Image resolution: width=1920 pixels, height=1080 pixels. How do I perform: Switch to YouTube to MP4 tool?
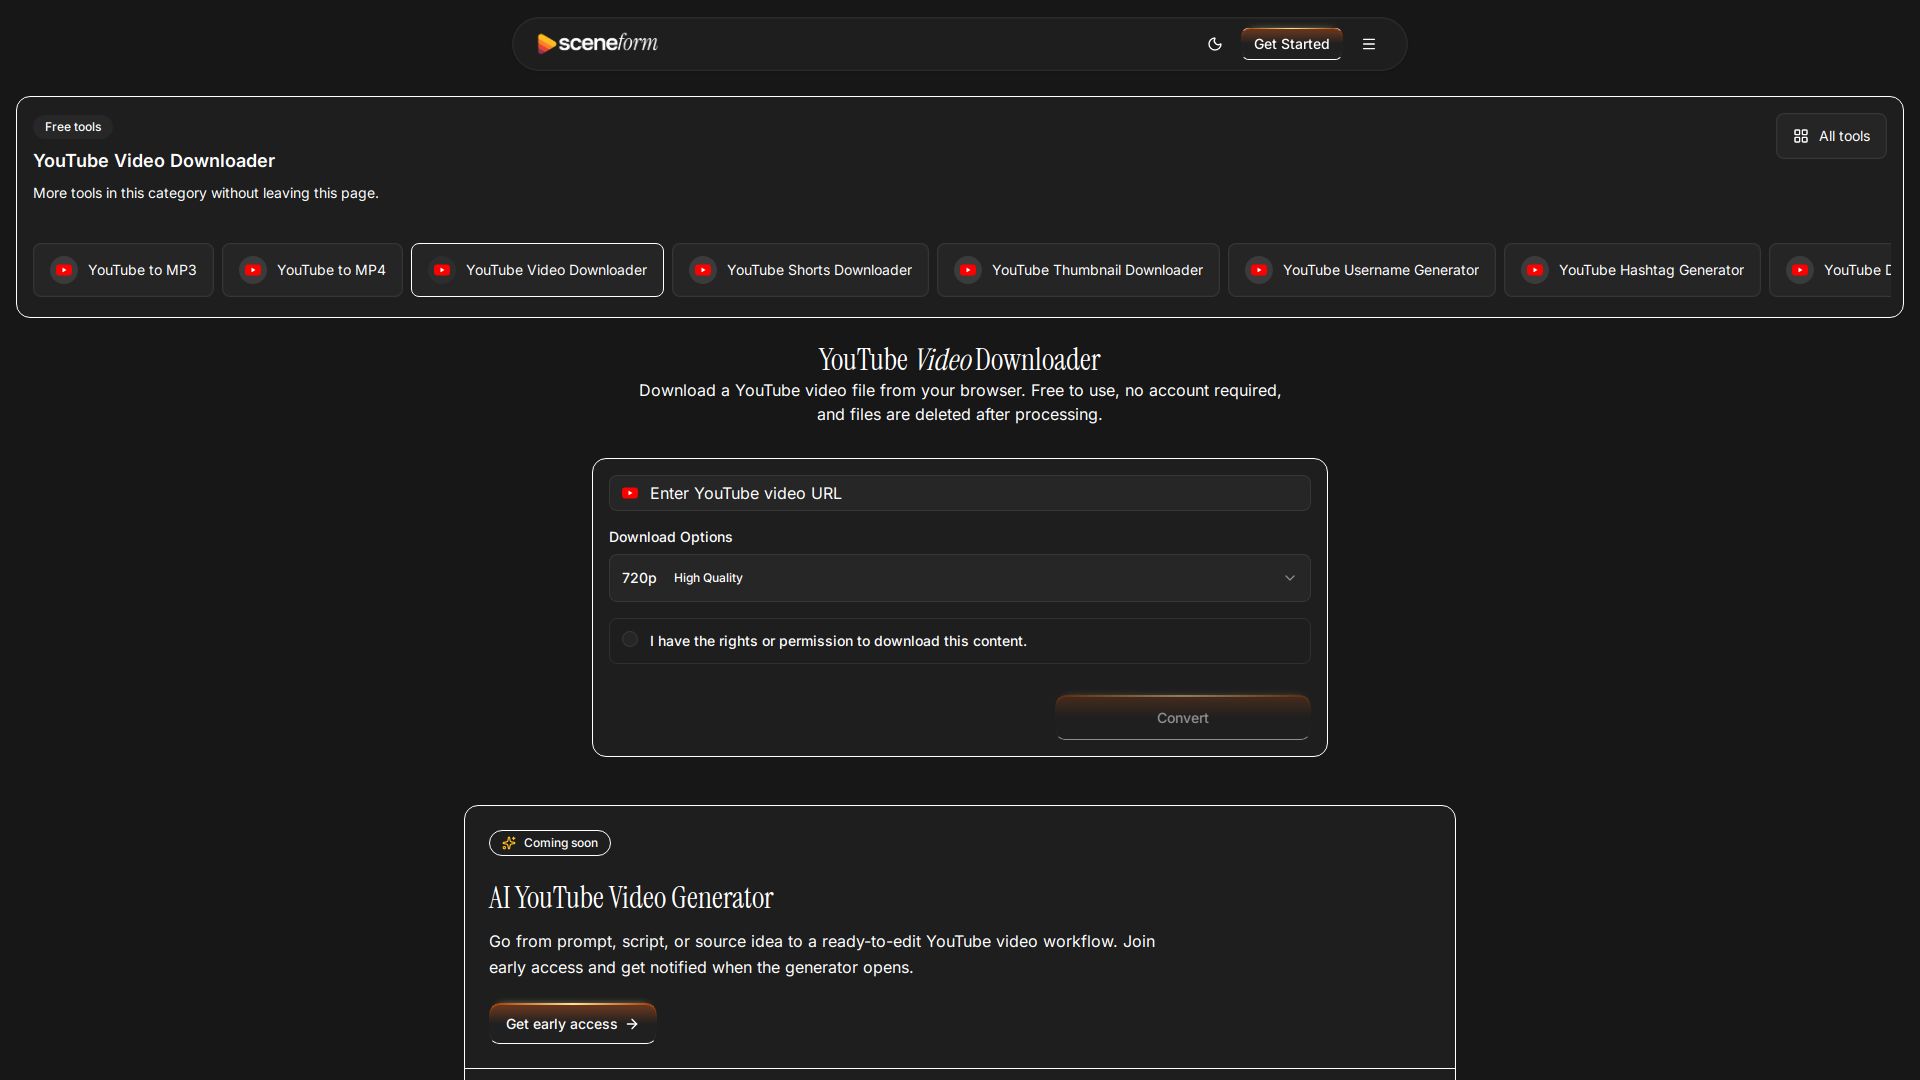click(x=312, y=270)
